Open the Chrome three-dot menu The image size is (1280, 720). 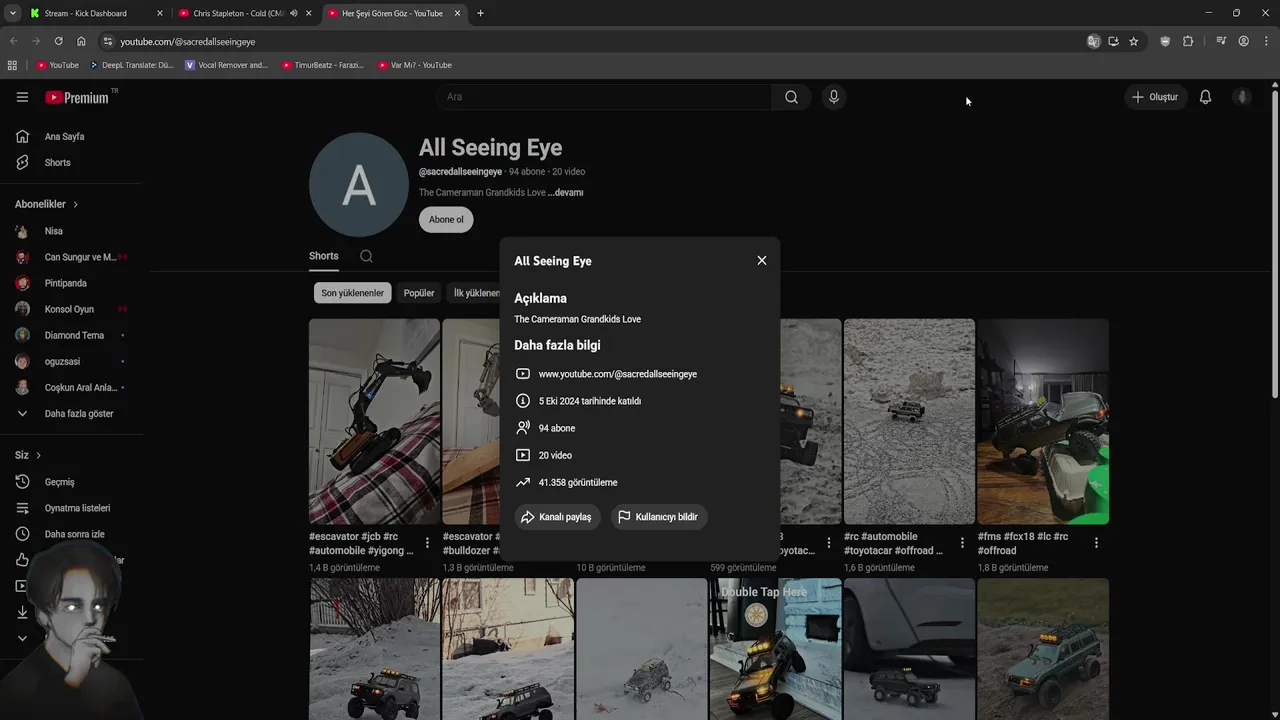1267,41
